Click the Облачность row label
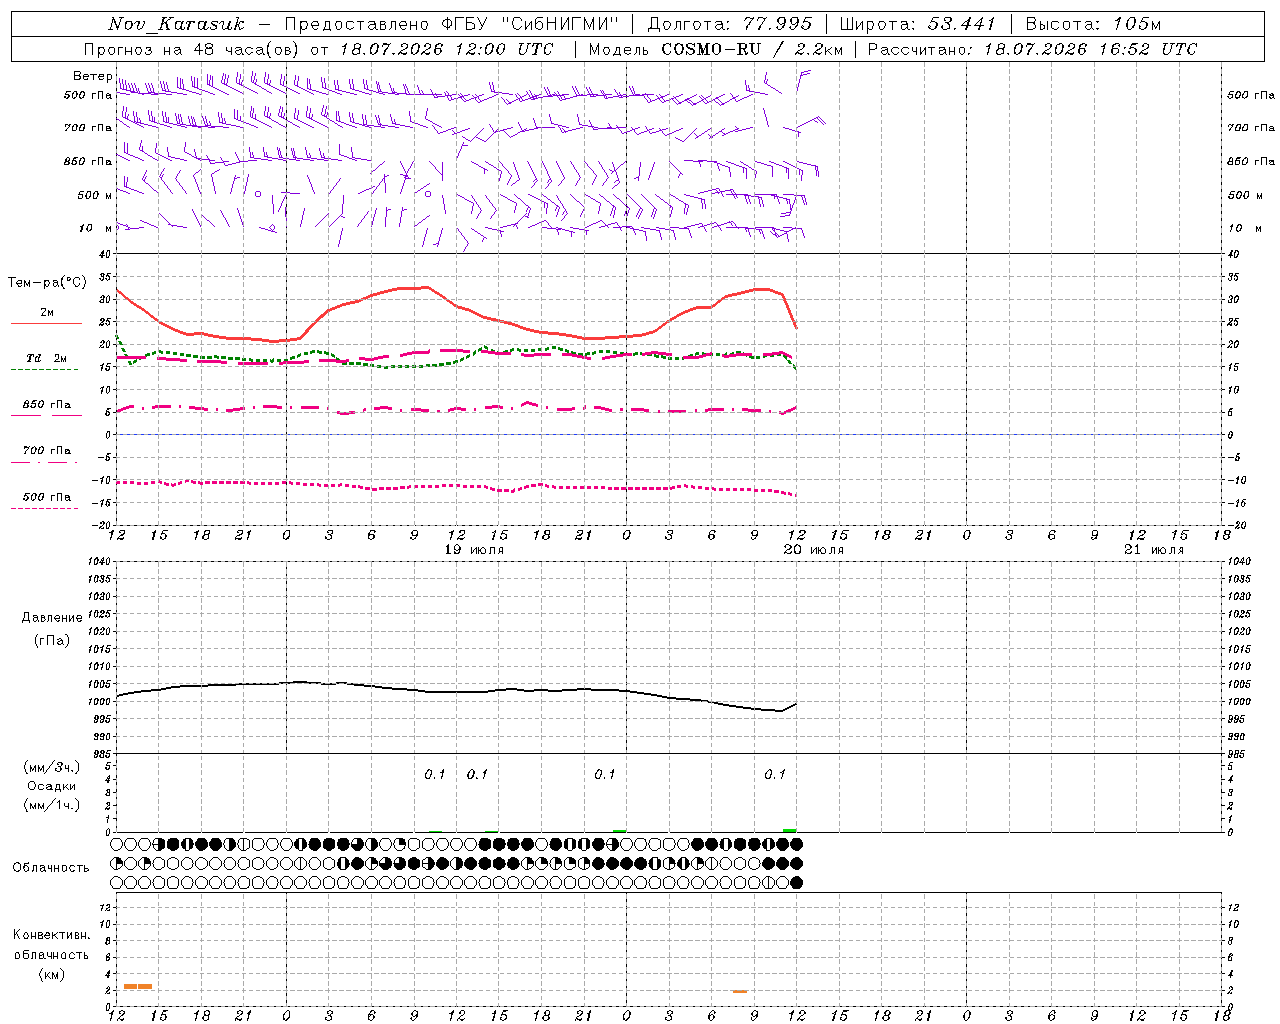The image size is (1280, 1024). (51, 868)
